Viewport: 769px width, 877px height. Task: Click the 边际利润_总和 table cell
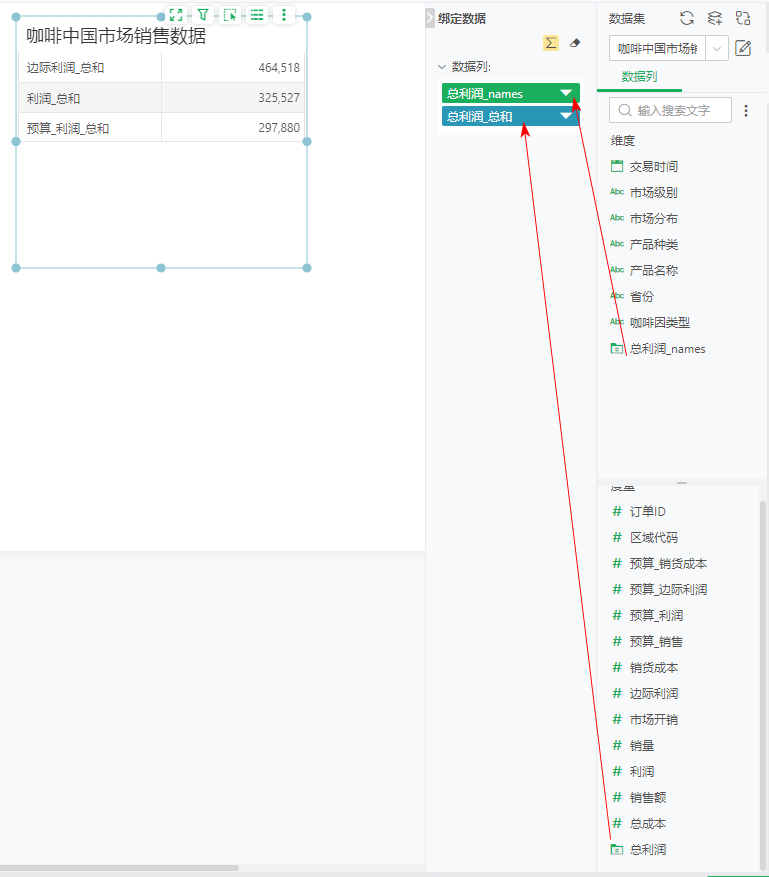click(90, 68)
